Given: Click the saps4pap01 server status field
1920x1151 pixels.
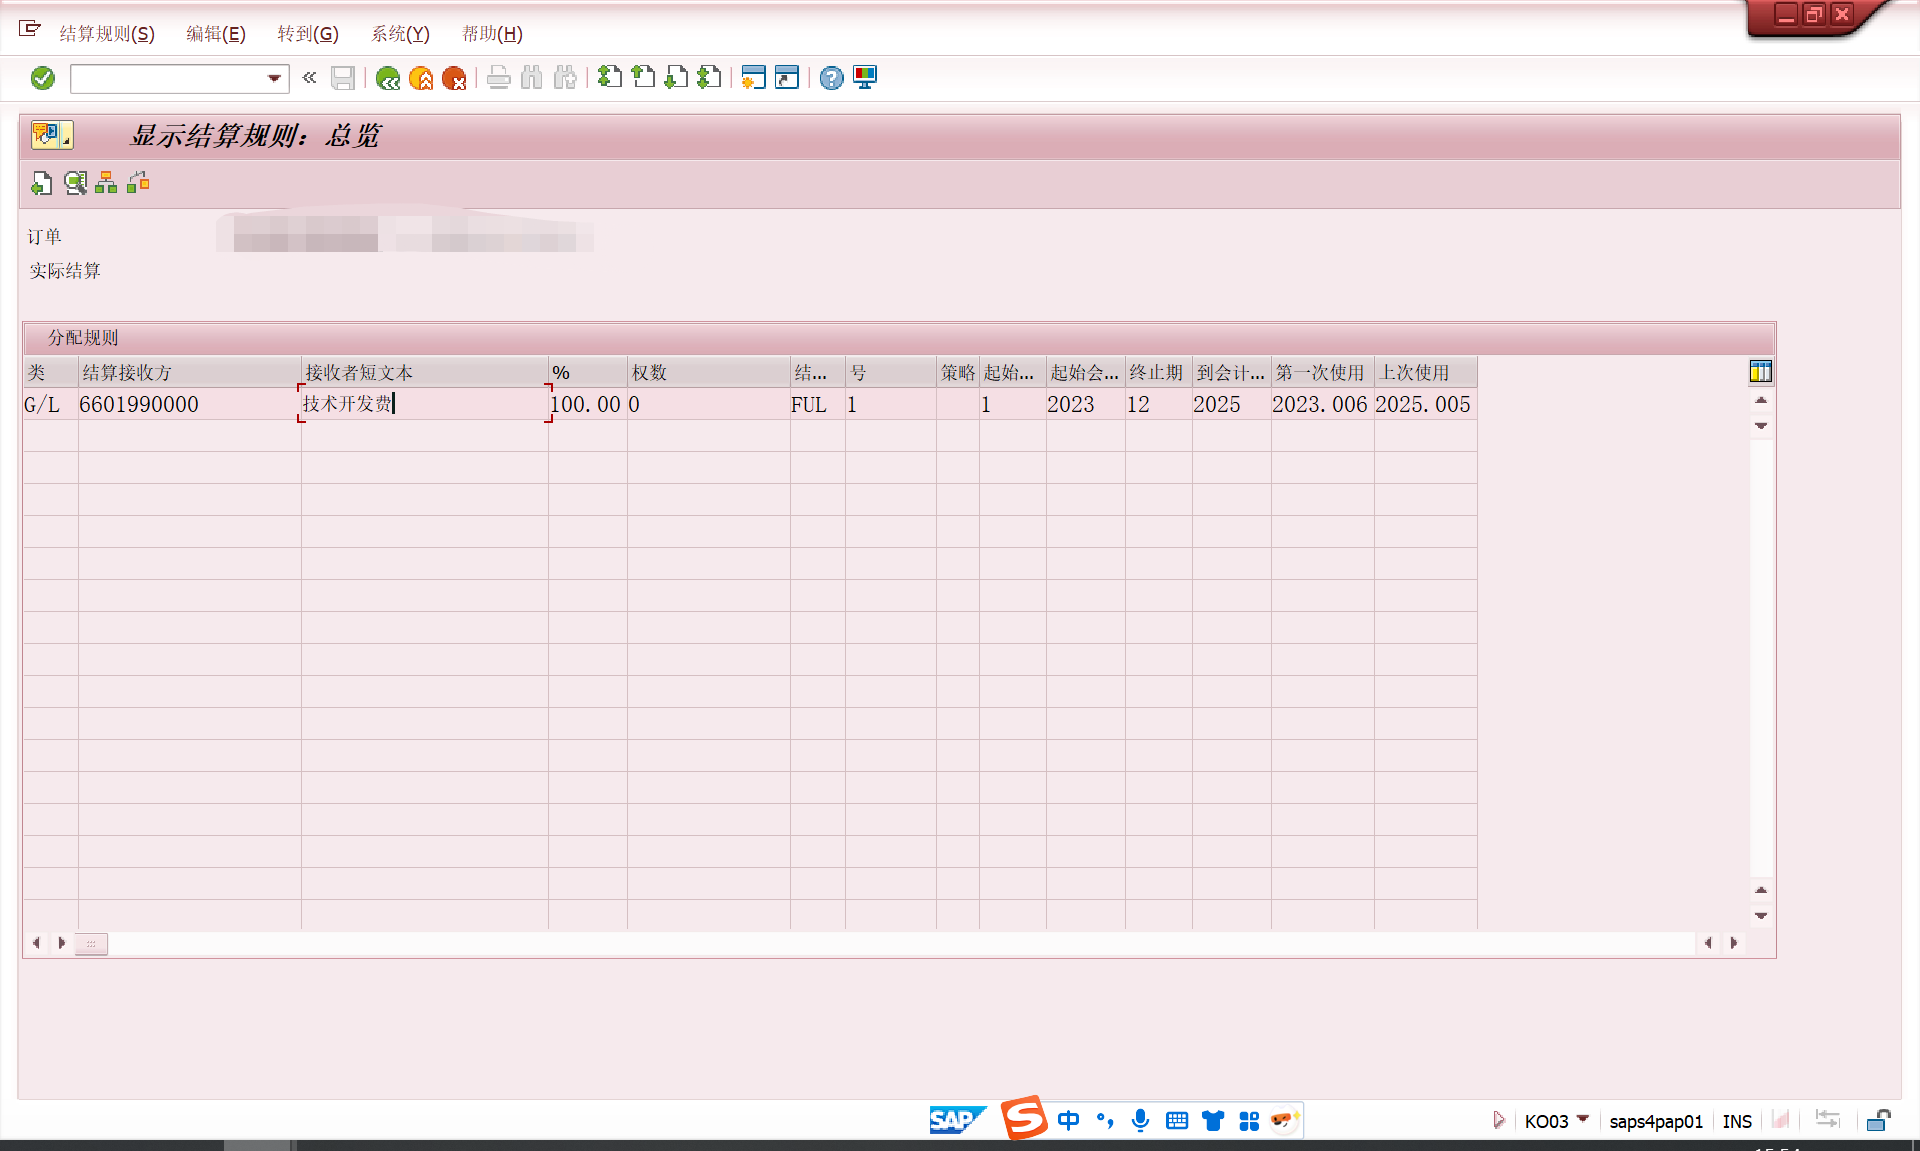Looking at the screenshot, I should pos(1655,1121).
